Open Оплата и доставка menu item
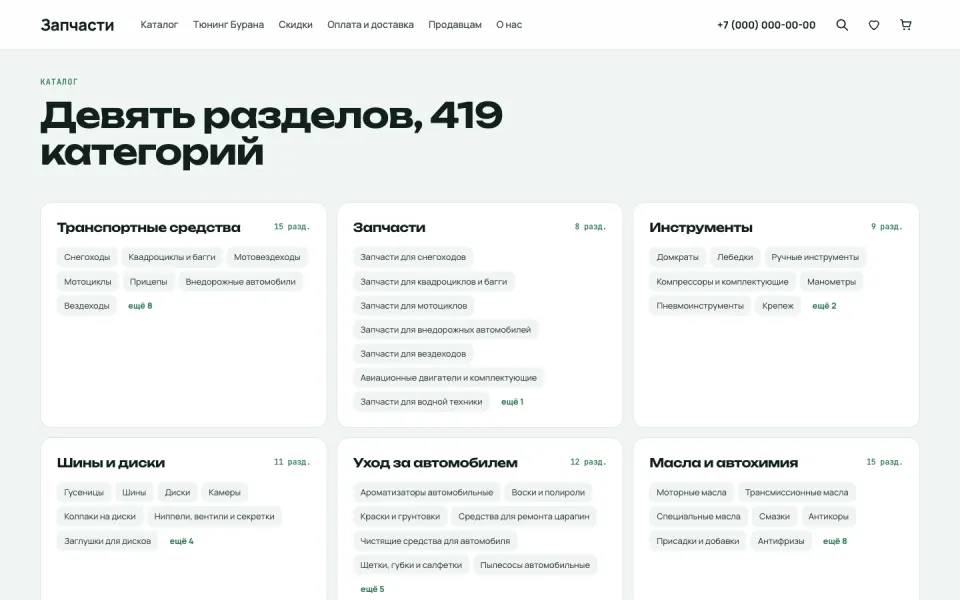 point(370,25)
